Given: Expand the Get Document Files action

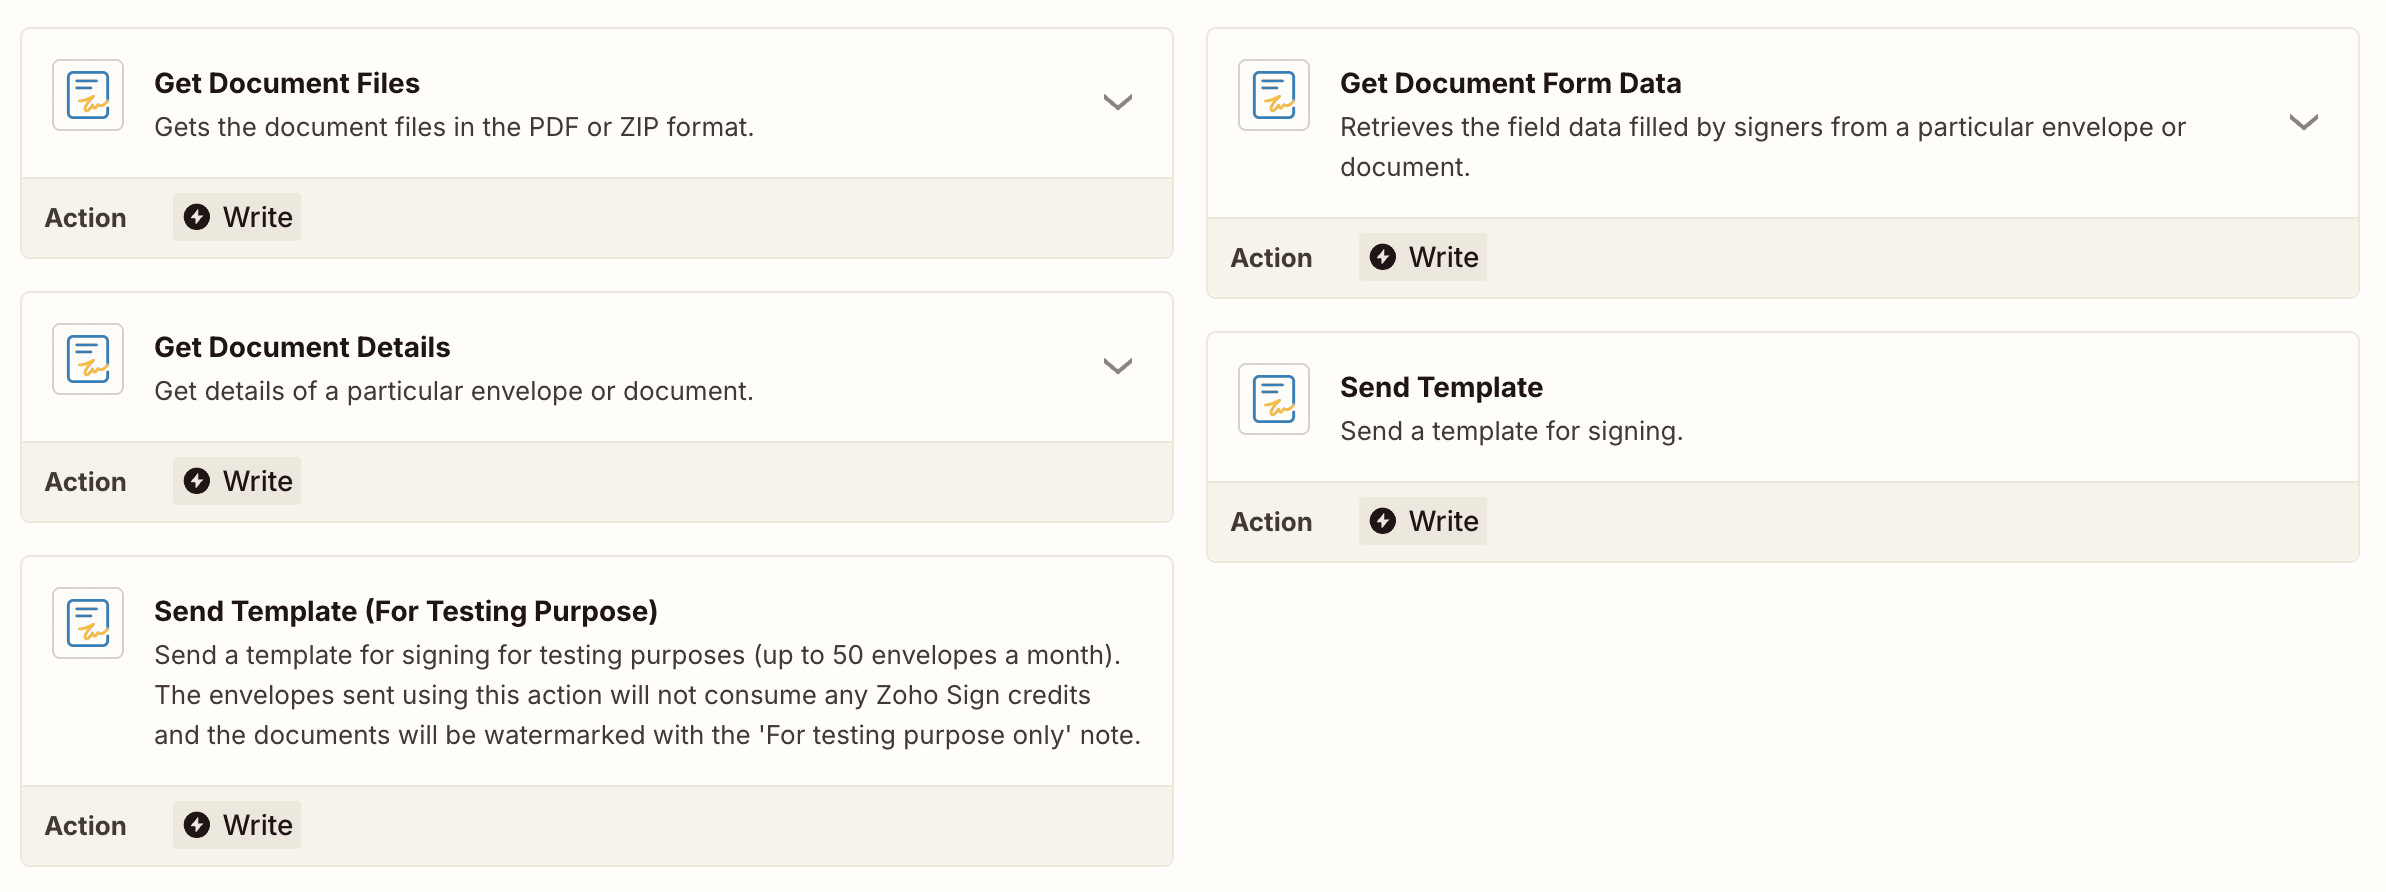Looking at the screenshot, I should coord(1118,101).
